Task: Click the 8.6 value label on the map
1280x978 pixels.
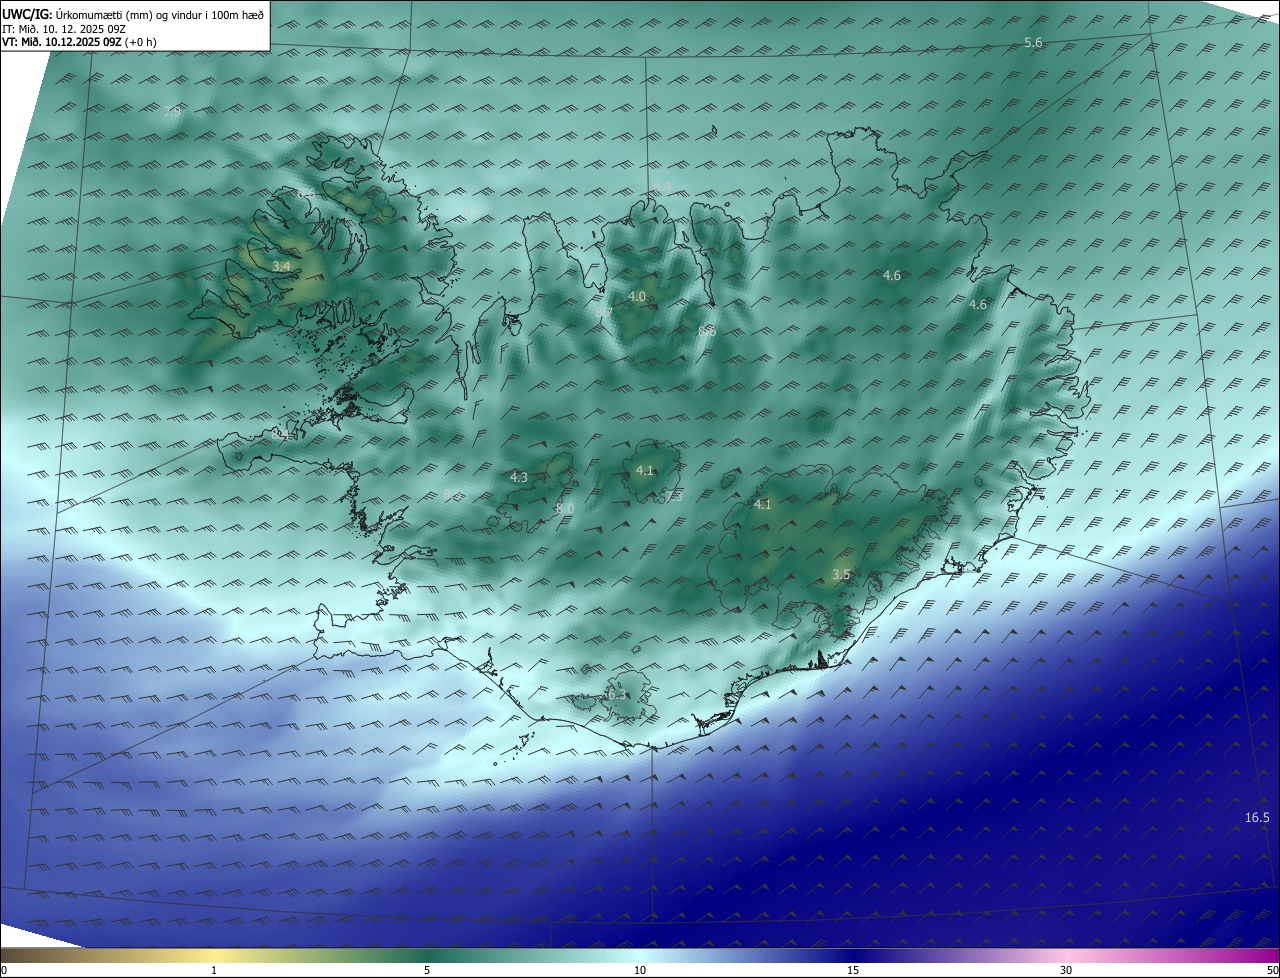Action: [x=707, y=330]
